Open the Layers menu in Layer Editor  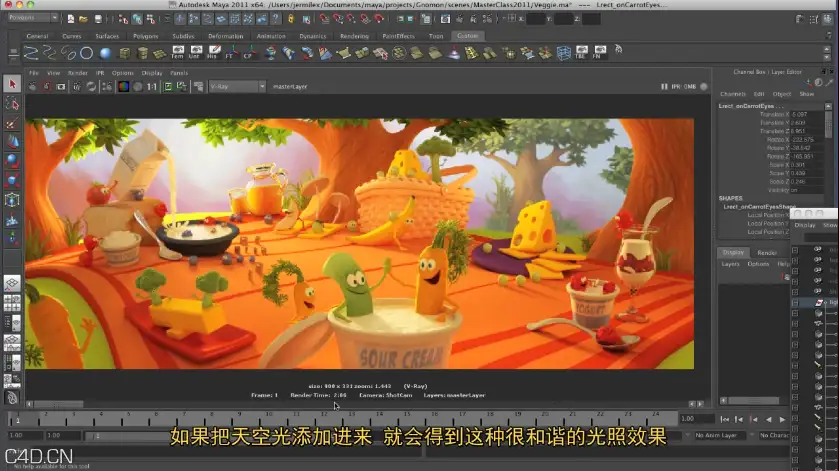(730, 264)
